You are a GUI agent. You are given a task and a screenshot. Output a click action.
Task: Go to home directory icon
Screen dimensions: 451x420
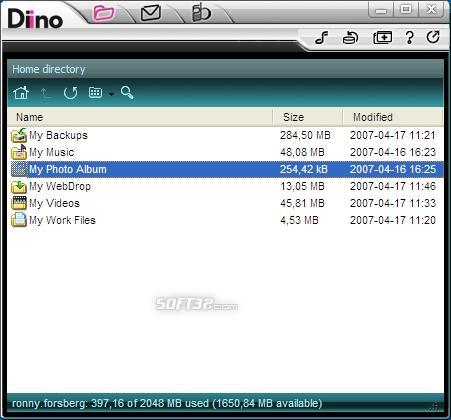point(21,92)
